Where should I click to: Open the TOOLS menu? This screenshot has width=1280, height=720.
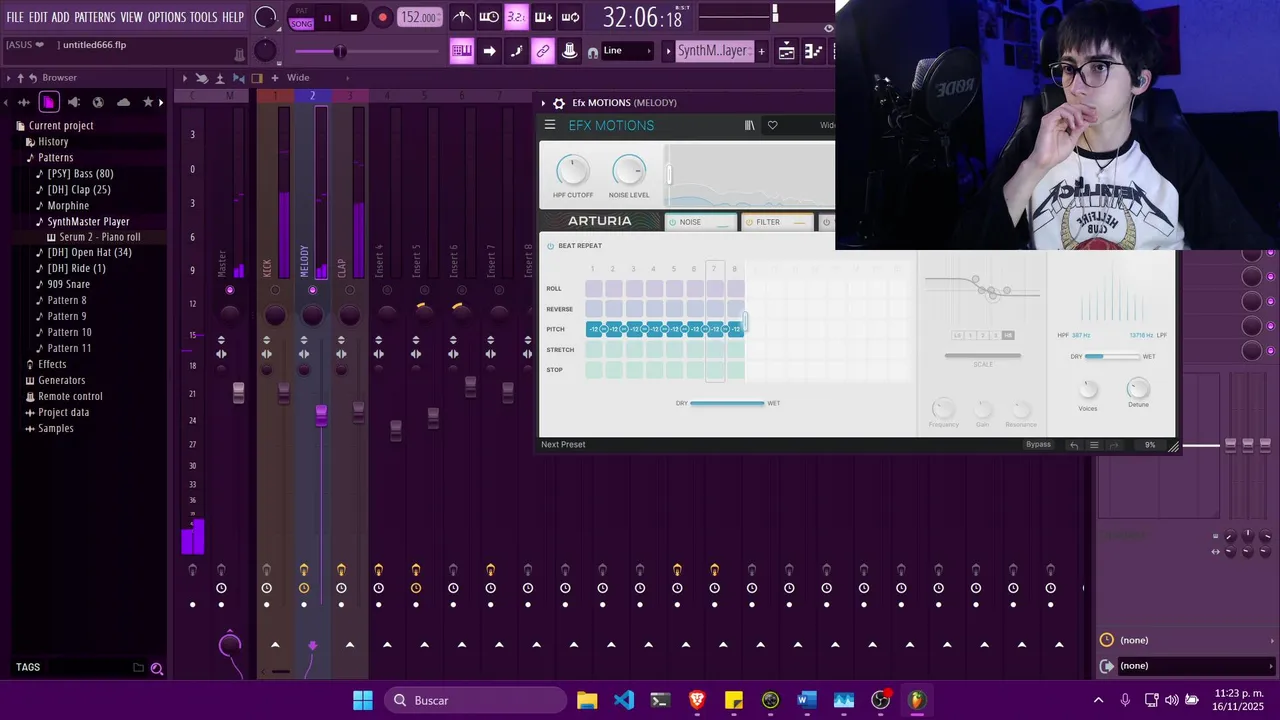(x=203, y=17)
